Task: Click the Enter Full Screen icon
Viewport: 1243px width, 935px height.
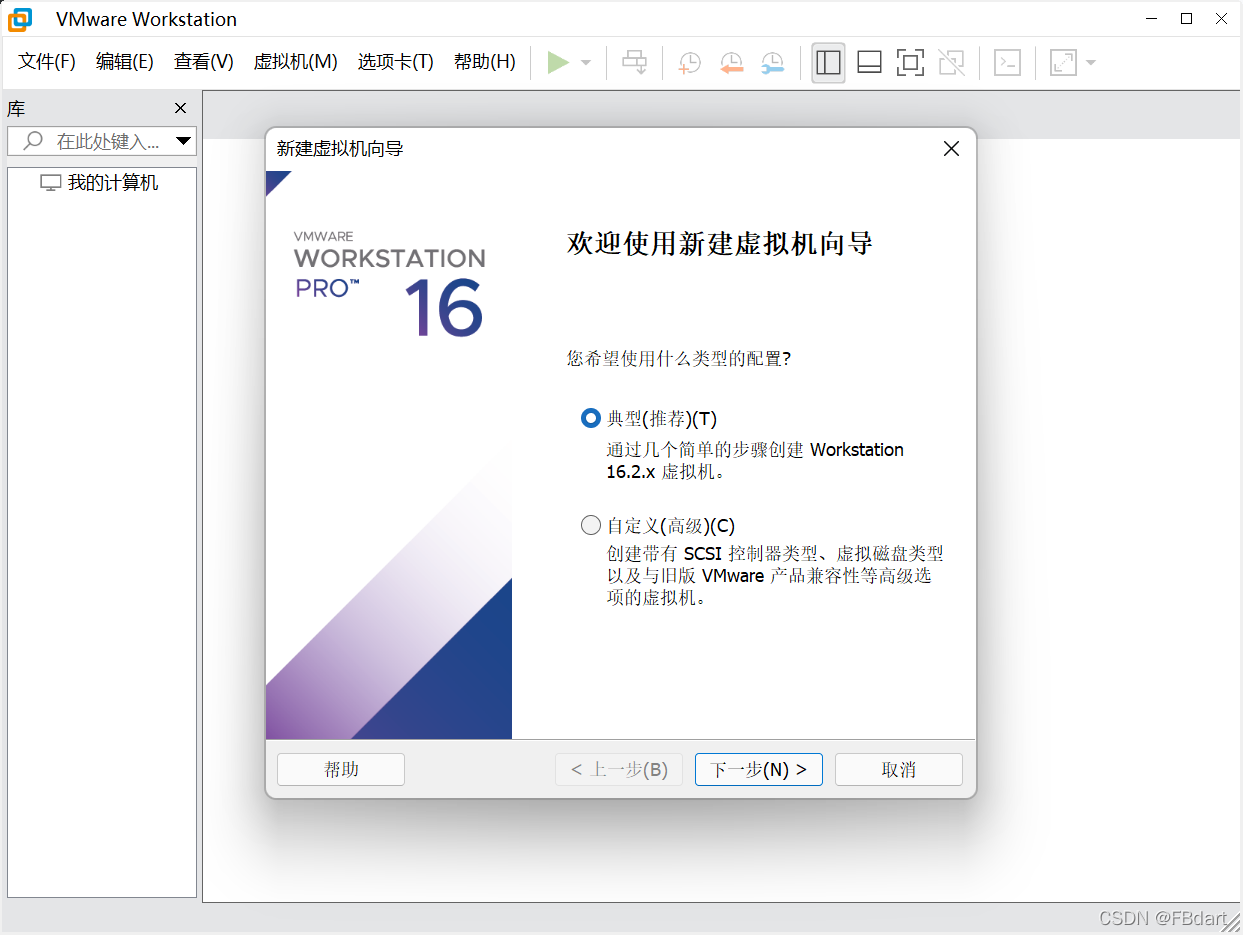Action: [x=910, y=62]
